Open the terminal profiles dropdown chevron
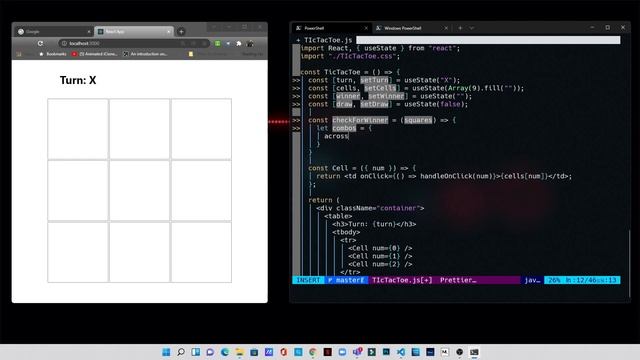Screen dimensions: 640x360 [471, 28]
